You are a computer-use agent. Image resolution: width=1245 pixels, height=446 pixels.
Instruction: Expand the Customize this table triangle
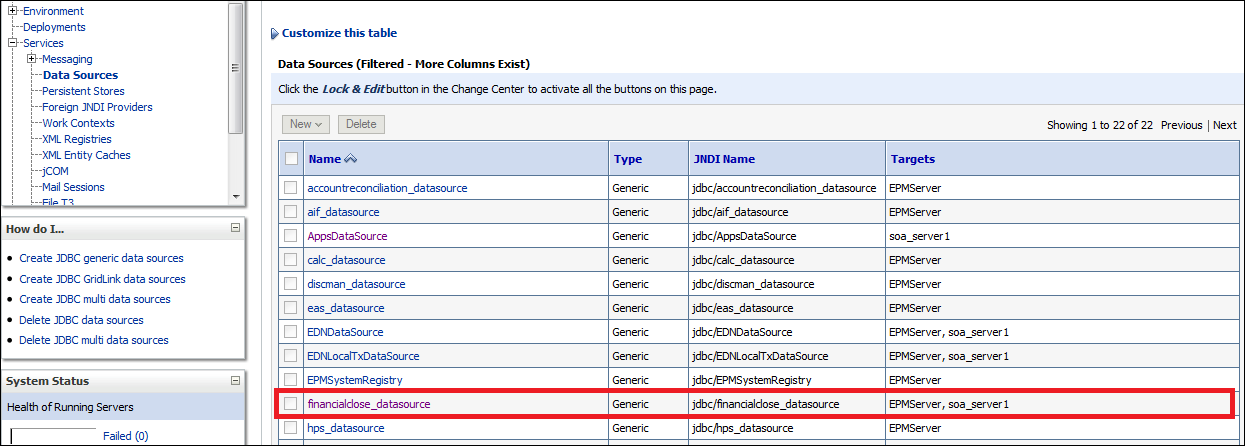275,34
